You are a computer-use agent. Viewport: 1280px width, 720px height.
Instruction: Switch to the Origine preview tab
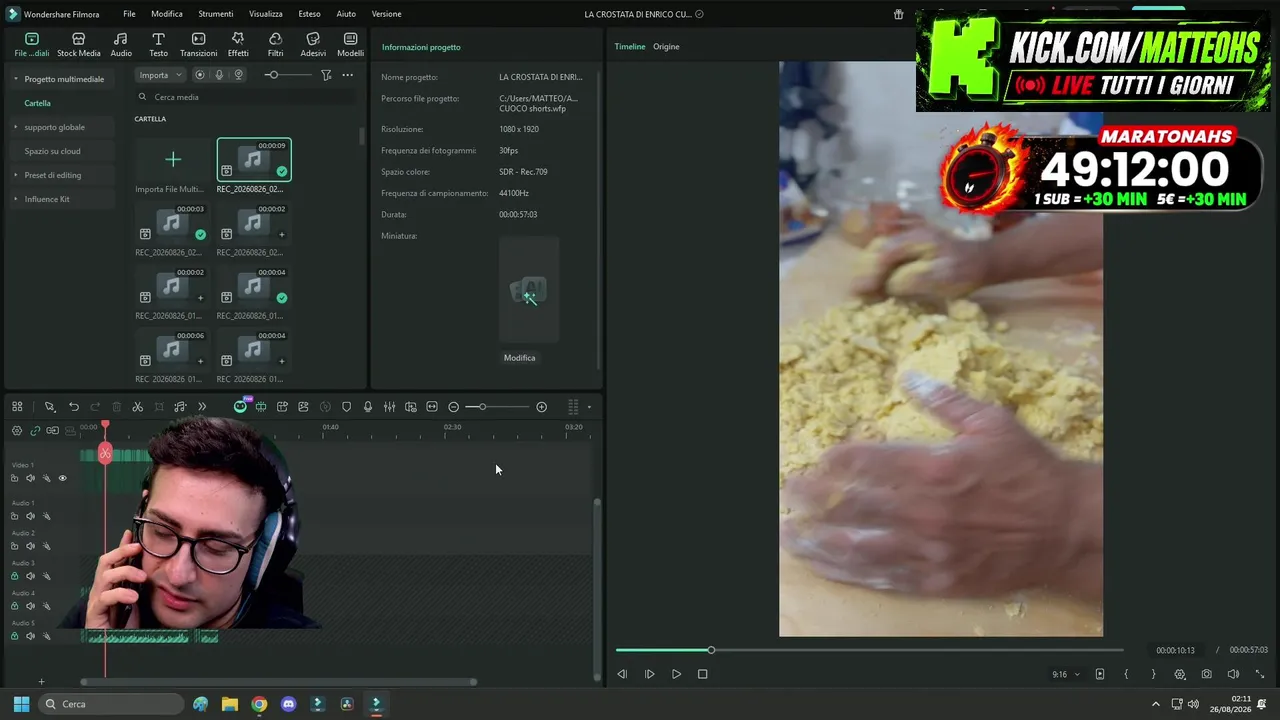pyautogui.click(x=666, y=47)
